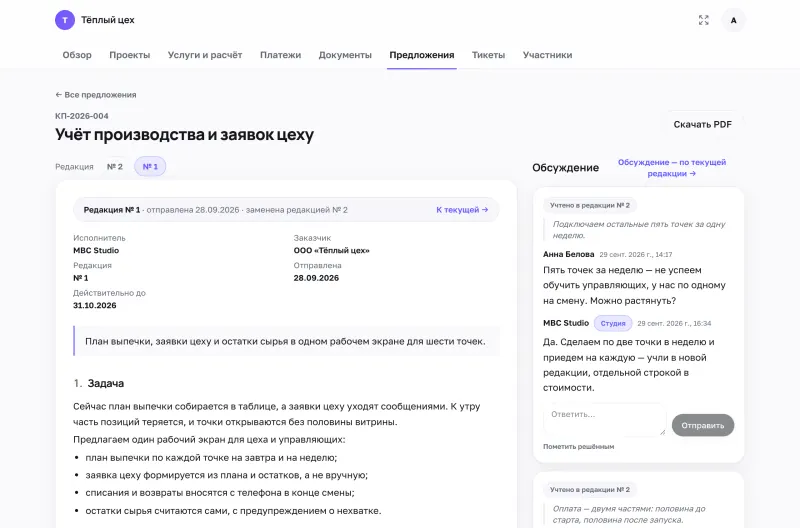
Task: Select the Предложения tab
Action: click(421, 55)
